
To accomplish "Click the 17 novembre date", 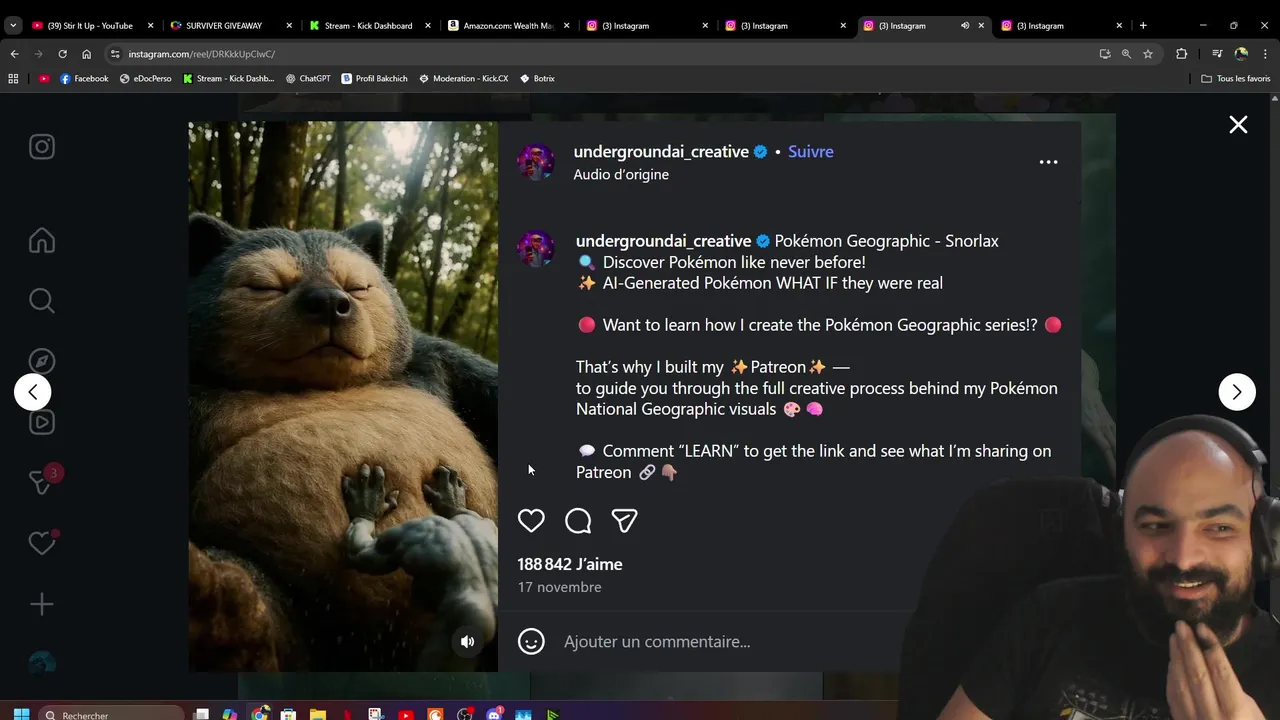I will coord(560,587).
